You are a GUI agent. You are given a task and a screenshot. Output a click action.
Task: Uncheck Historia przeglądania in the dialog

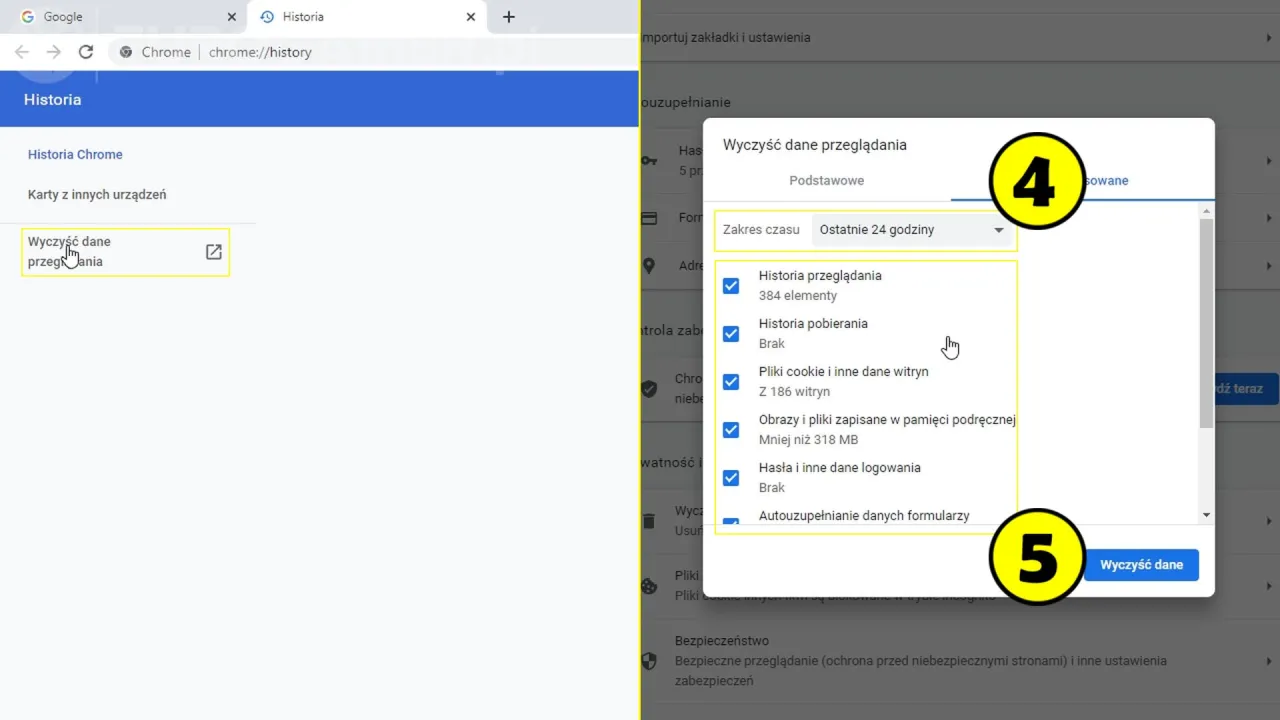[x=731, y=285]
